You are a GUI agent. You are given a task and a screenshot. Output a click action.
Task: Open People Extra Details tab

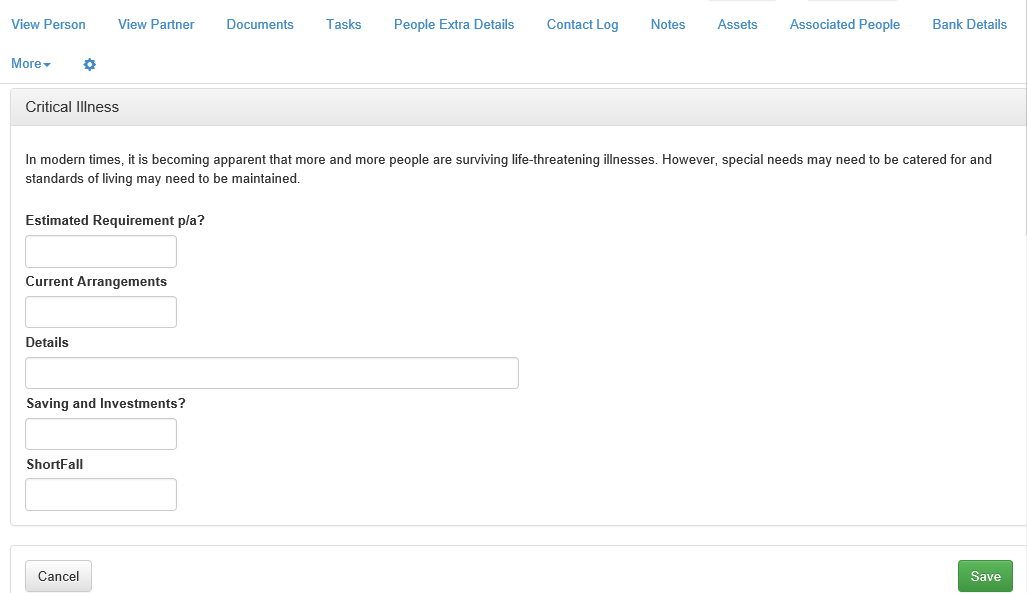454,24
